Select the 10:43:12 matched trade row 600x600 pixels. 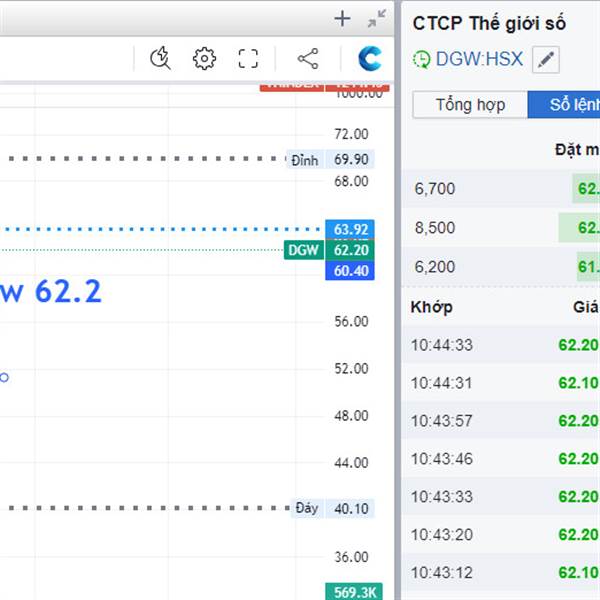(501, 572)
